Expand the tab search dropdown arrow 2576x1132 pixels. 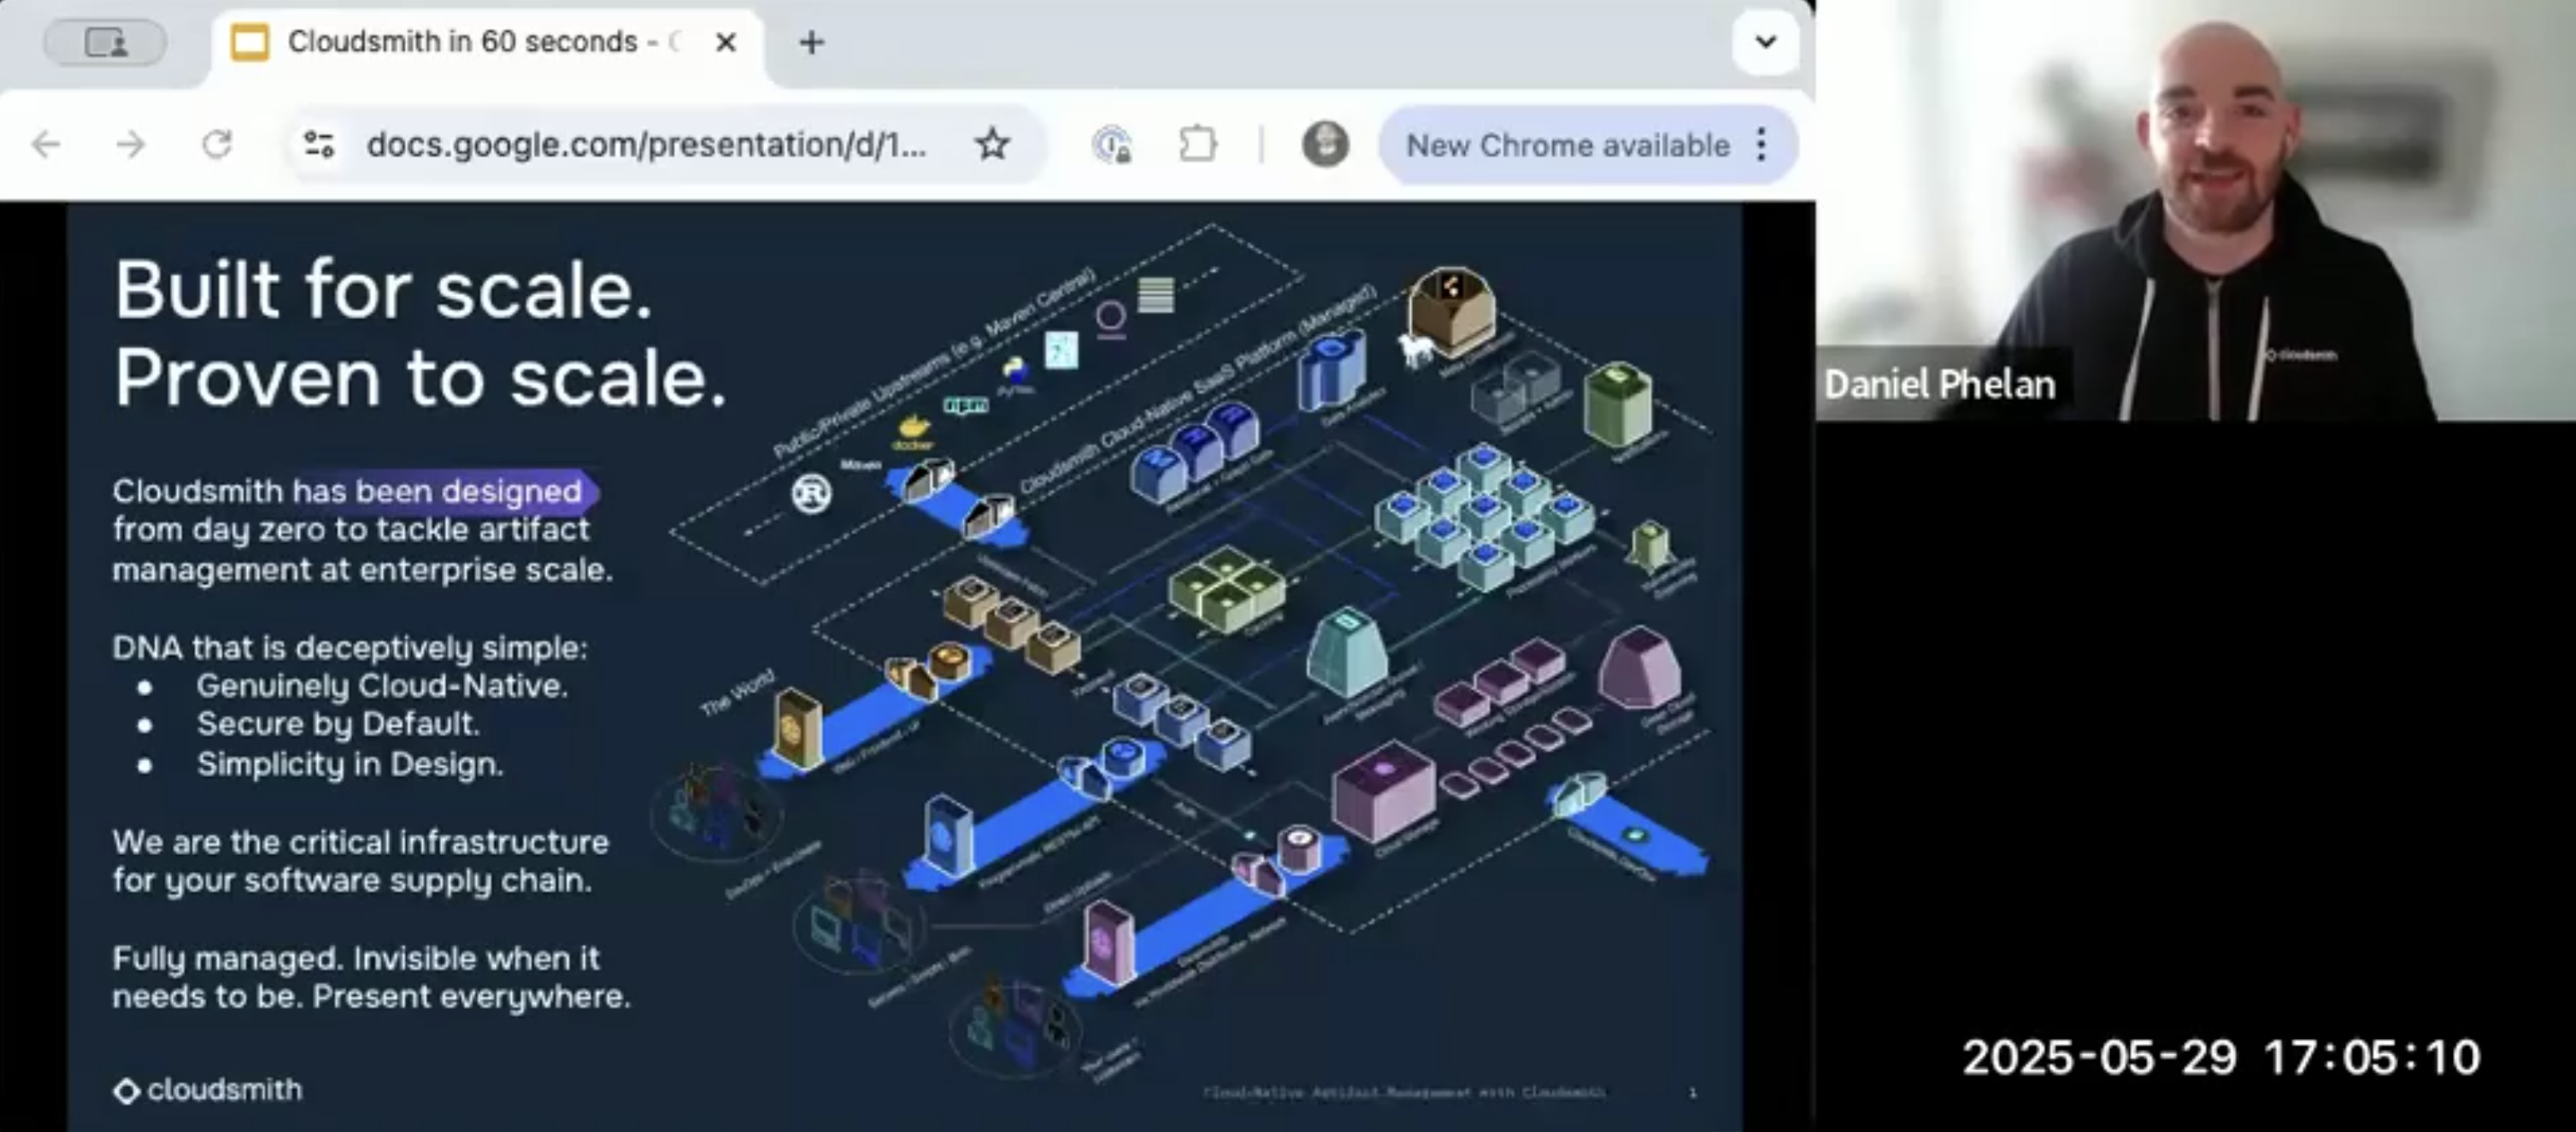(1766, 42)
